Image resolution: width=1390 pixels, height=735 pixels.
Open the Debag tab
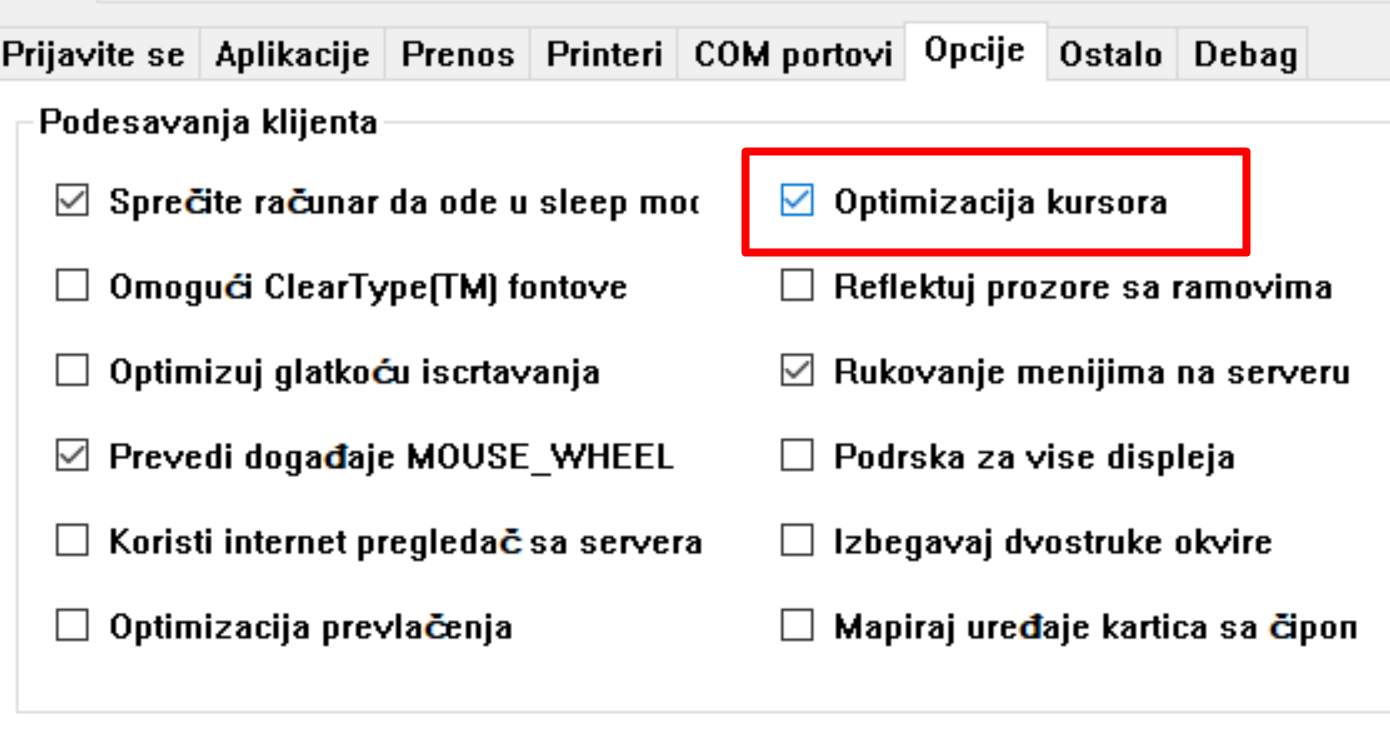tap(1245, 54)
